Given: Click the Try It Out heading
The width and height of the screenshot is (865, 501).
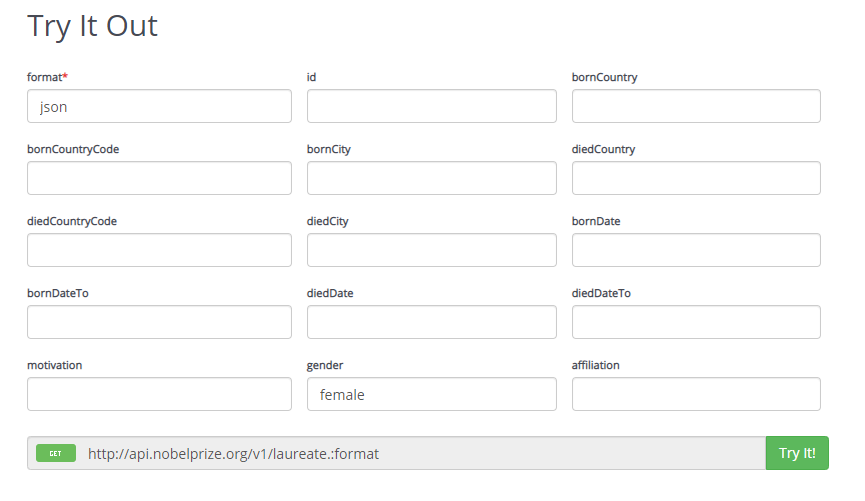Looking at the screenshot, I should click(x=92, y=26).
